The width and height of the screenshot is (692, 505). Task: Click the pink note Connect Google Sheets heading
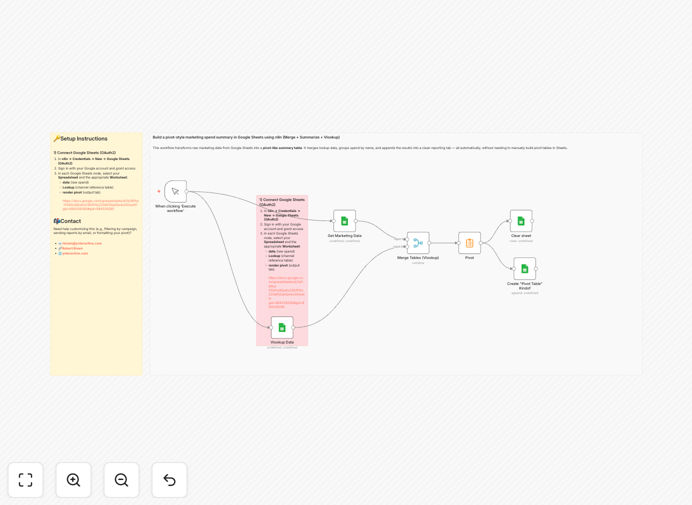click(282, 202)
